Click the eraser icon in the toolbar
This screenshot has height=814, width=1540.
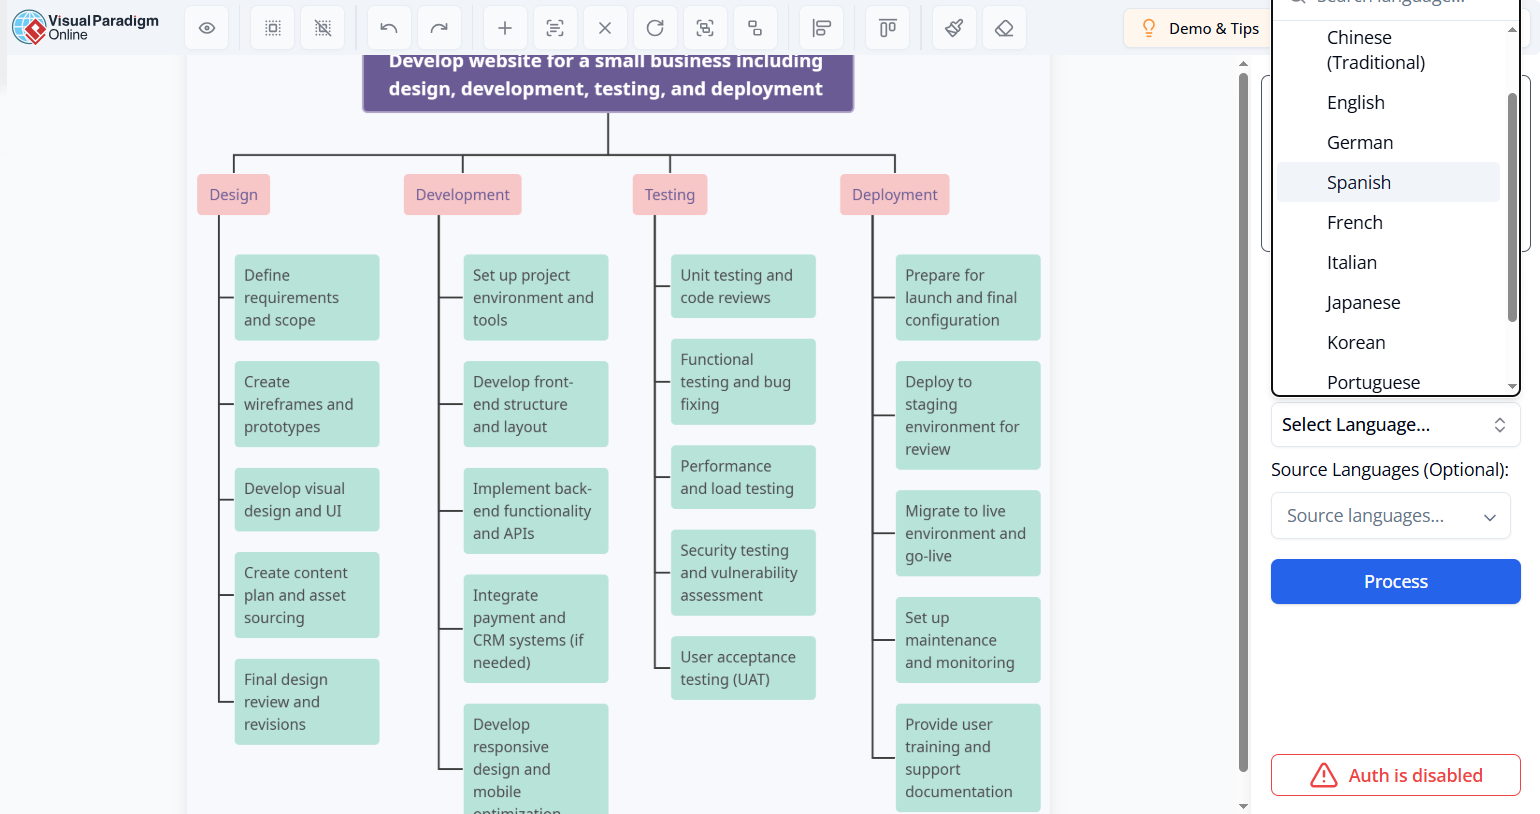coord(1004,27)
